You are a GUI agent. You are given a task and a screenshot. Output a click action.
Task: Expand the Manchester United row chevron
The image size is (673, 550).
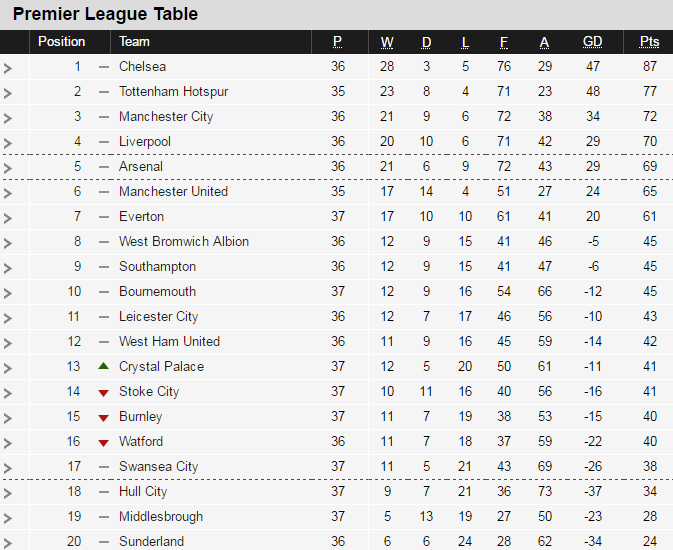click(x=8, y=193)
